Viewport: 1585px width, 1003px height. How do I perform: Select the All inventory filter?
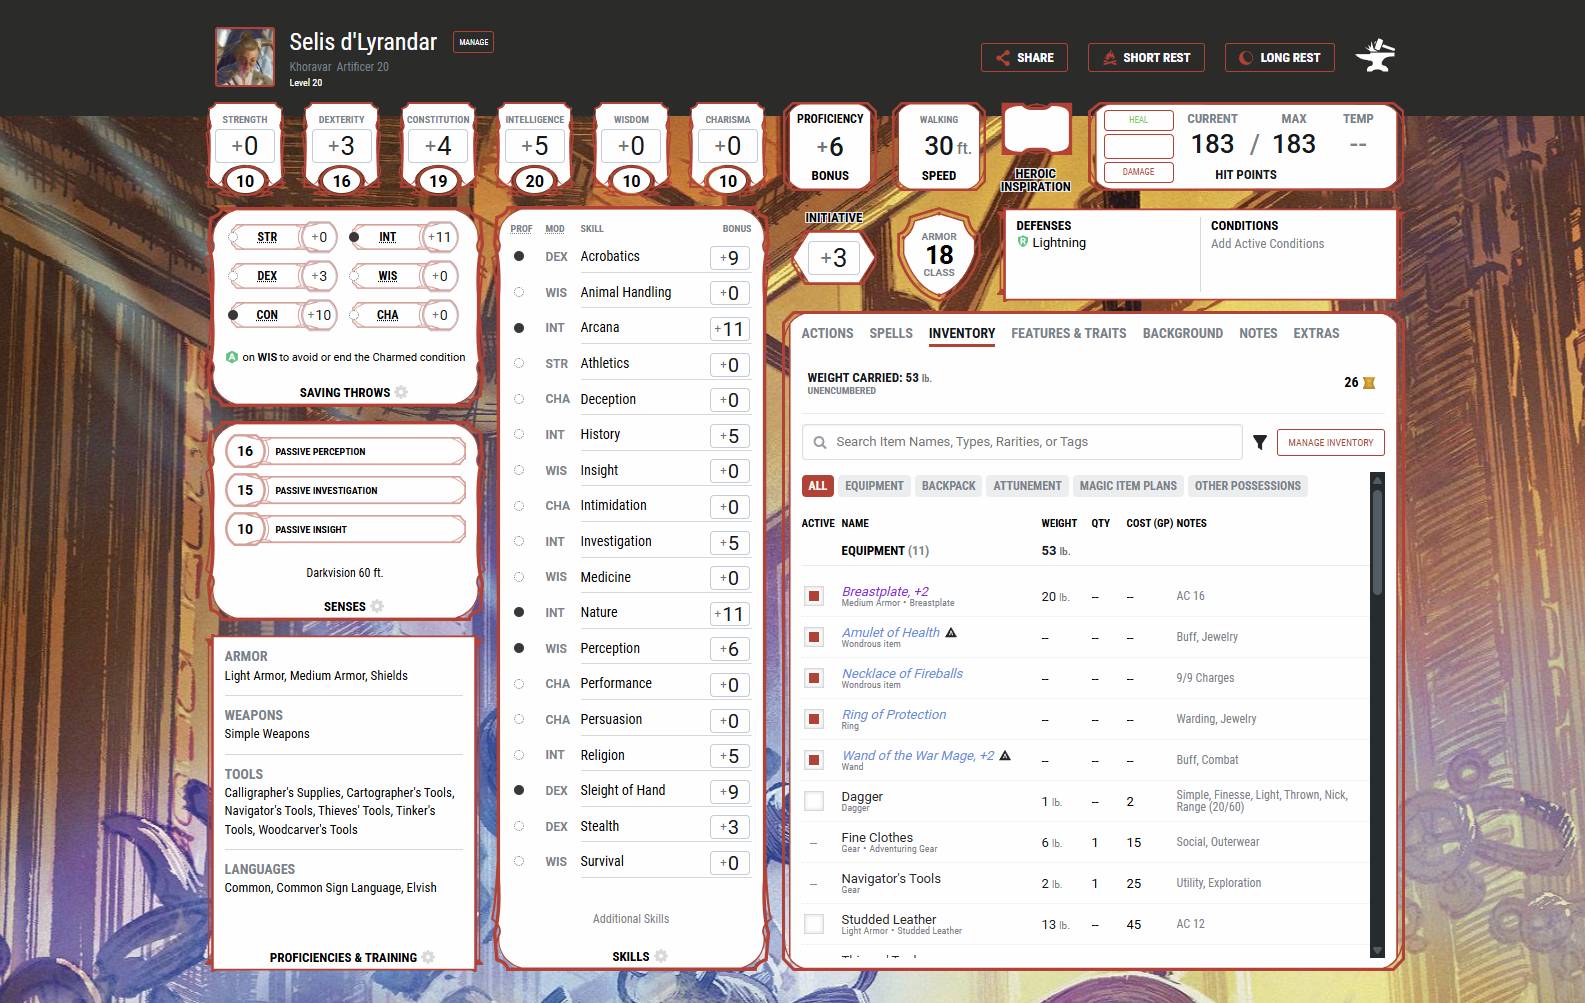tap(818, 486)
